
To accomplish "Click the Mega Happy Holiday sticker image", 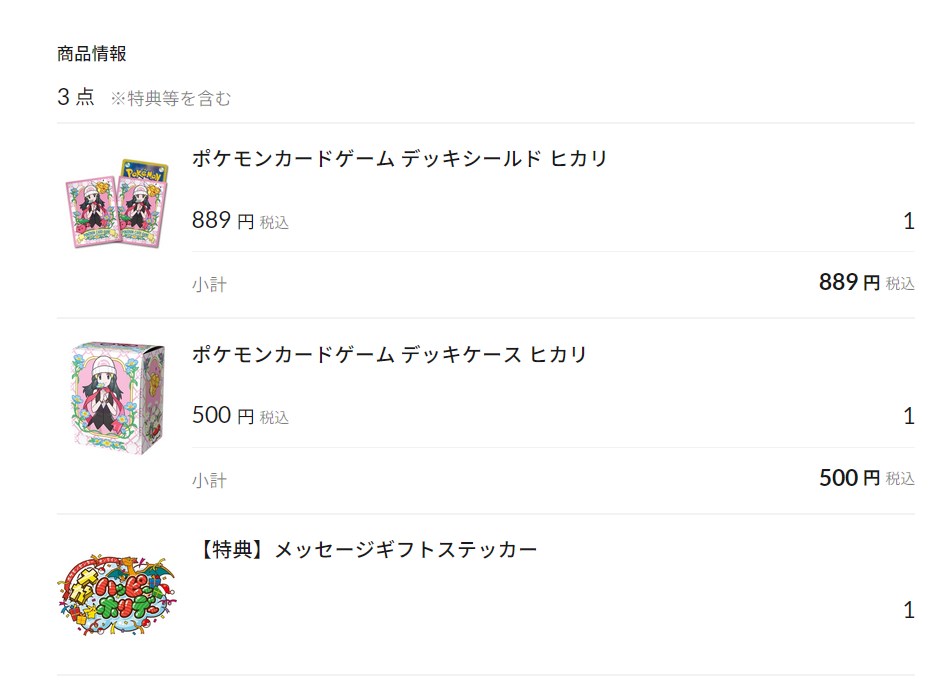I will pyautogui.click(x=116, y=594).
